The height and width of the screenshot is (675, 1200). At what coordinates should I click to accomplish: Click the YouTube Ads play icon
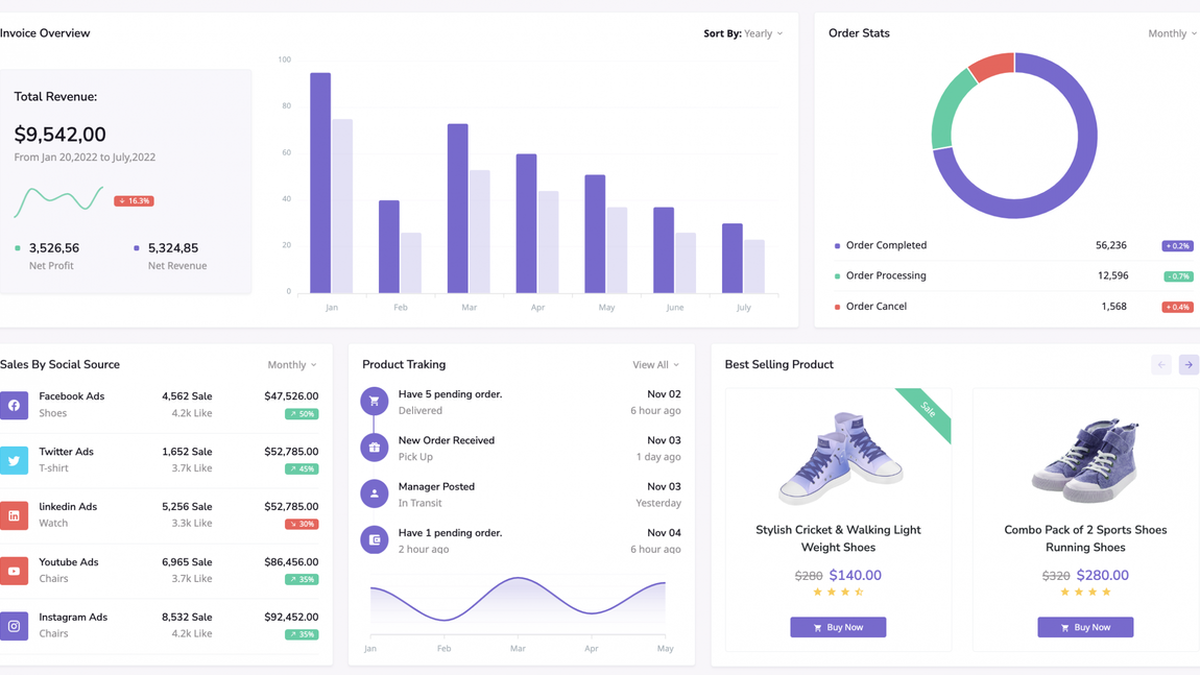(14, 571)
